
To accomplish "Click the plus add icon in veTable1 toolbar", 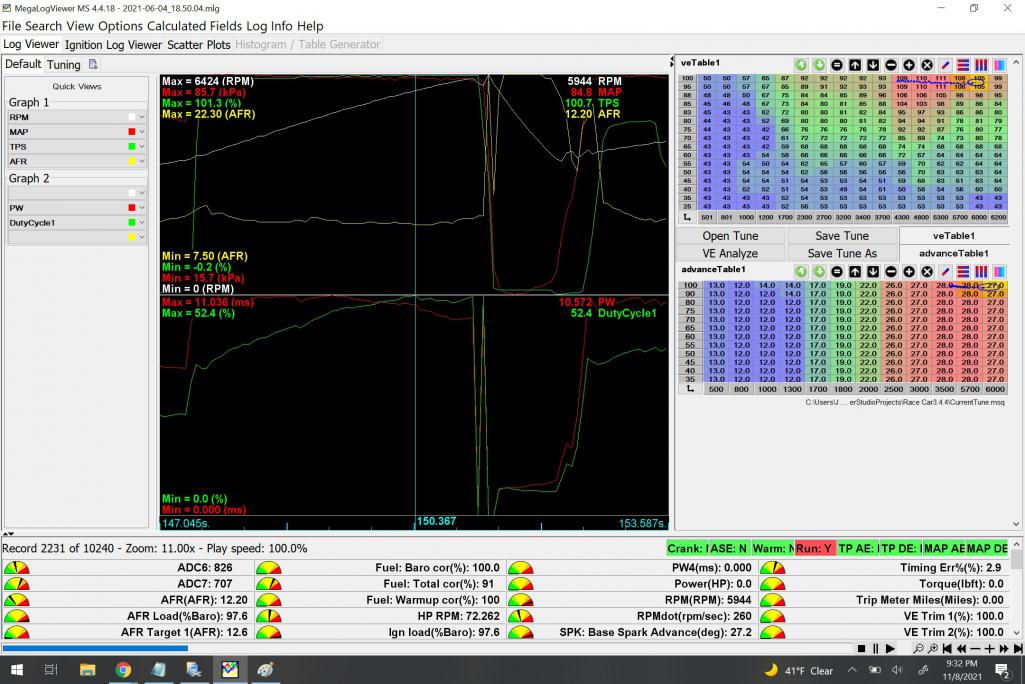I will pos(909,65).
